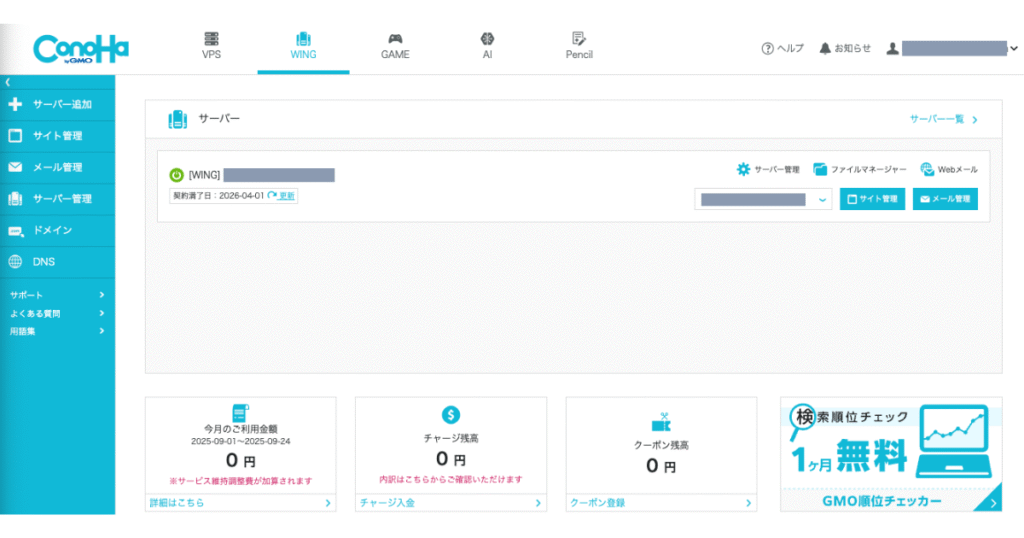This screenshot has height=538, width=1024.
Task: Open the server management gear icon
Action: (x=743, y=170)
